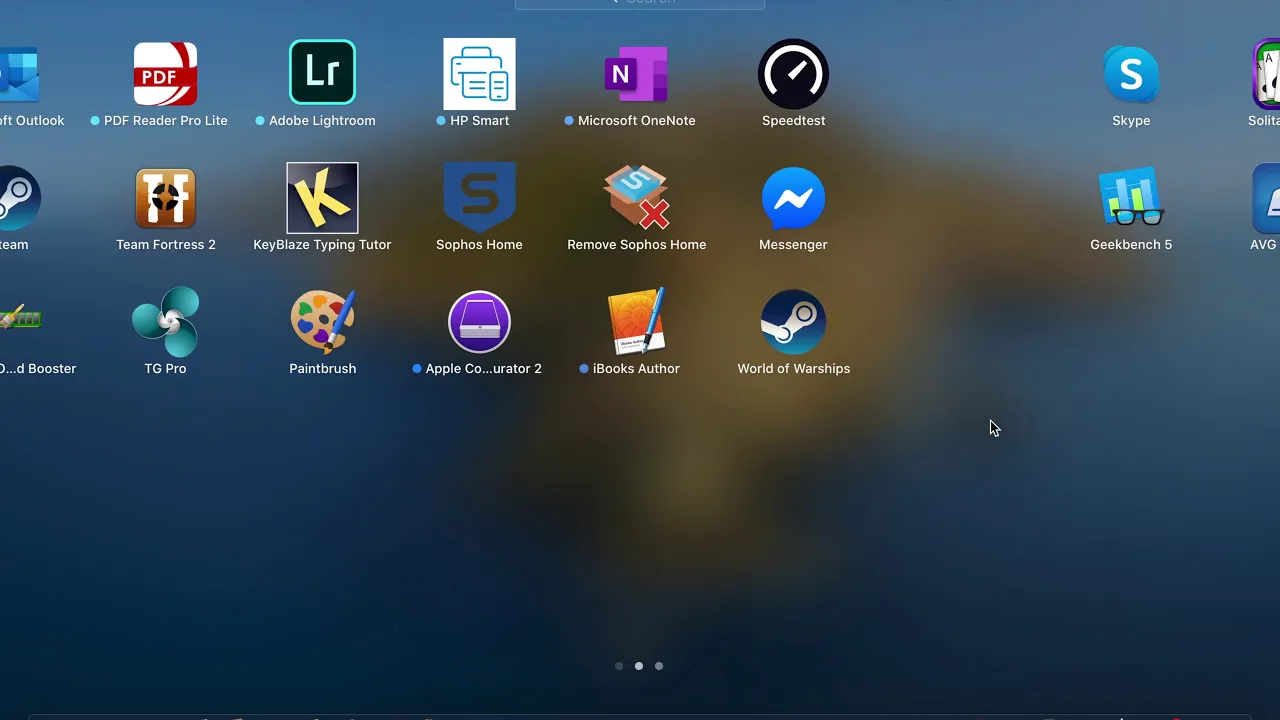Click the "KeyBlaze Typing Tutor" label
The width and height of the screenshot is (1280, 720).
click(322, 244)
